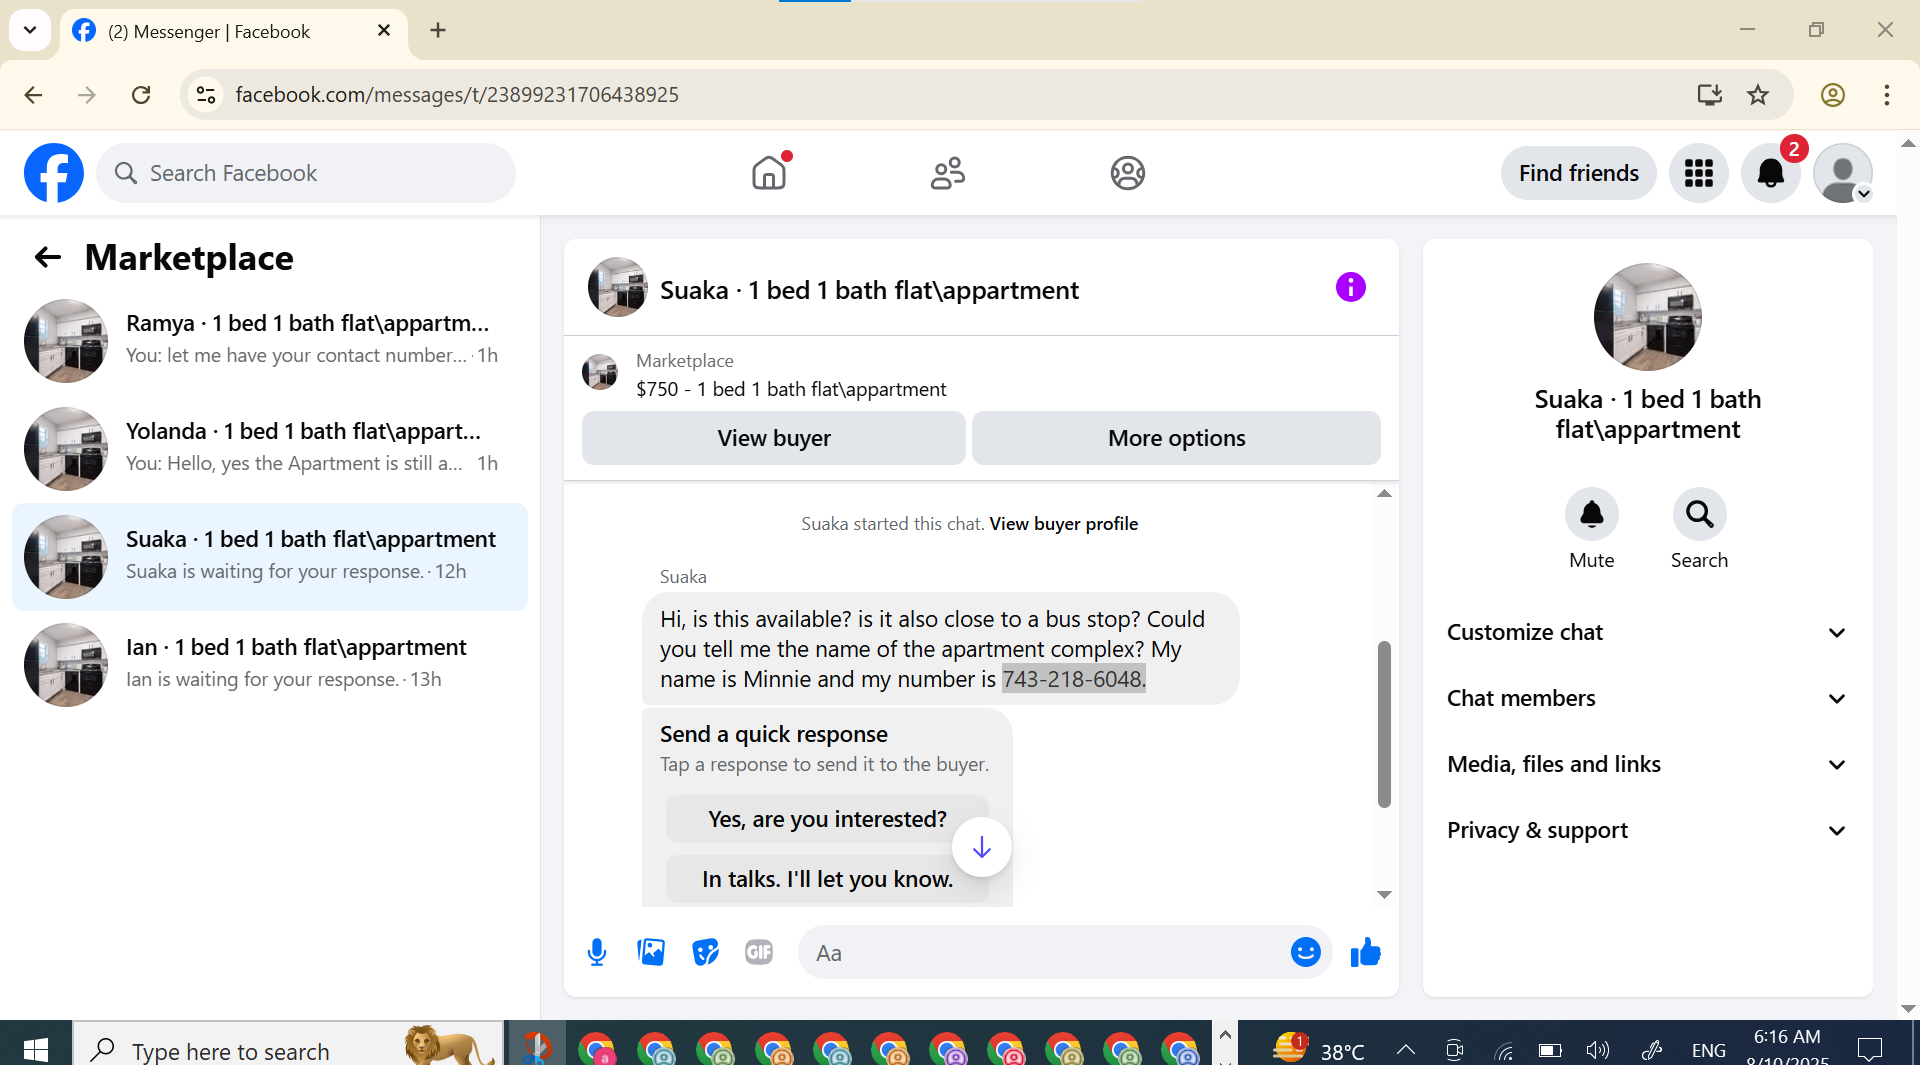The height and width of the screenshot is (1065, 1920).
Task: View site information icon in address bar
Action: point(206,94)
